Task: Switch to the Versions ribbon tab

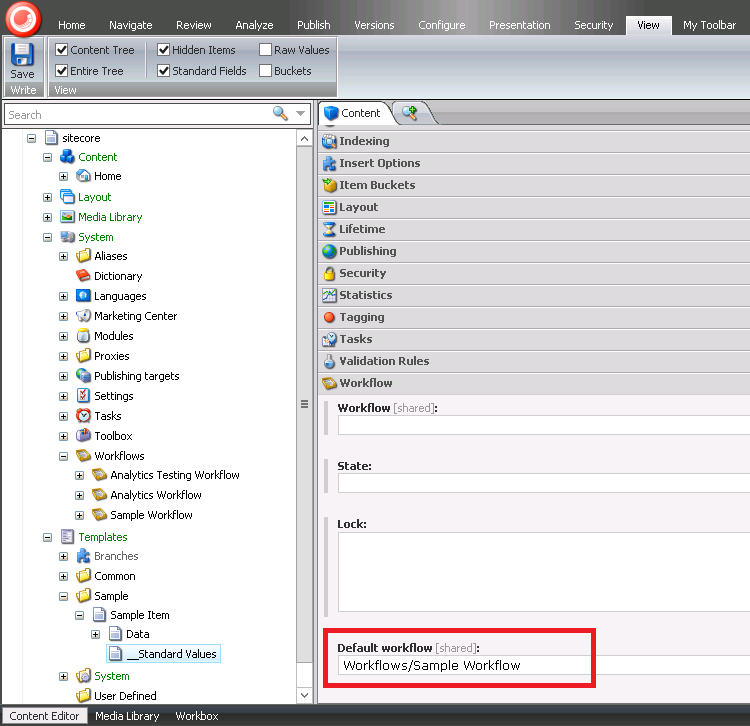Action: click(x=374, y=25)
